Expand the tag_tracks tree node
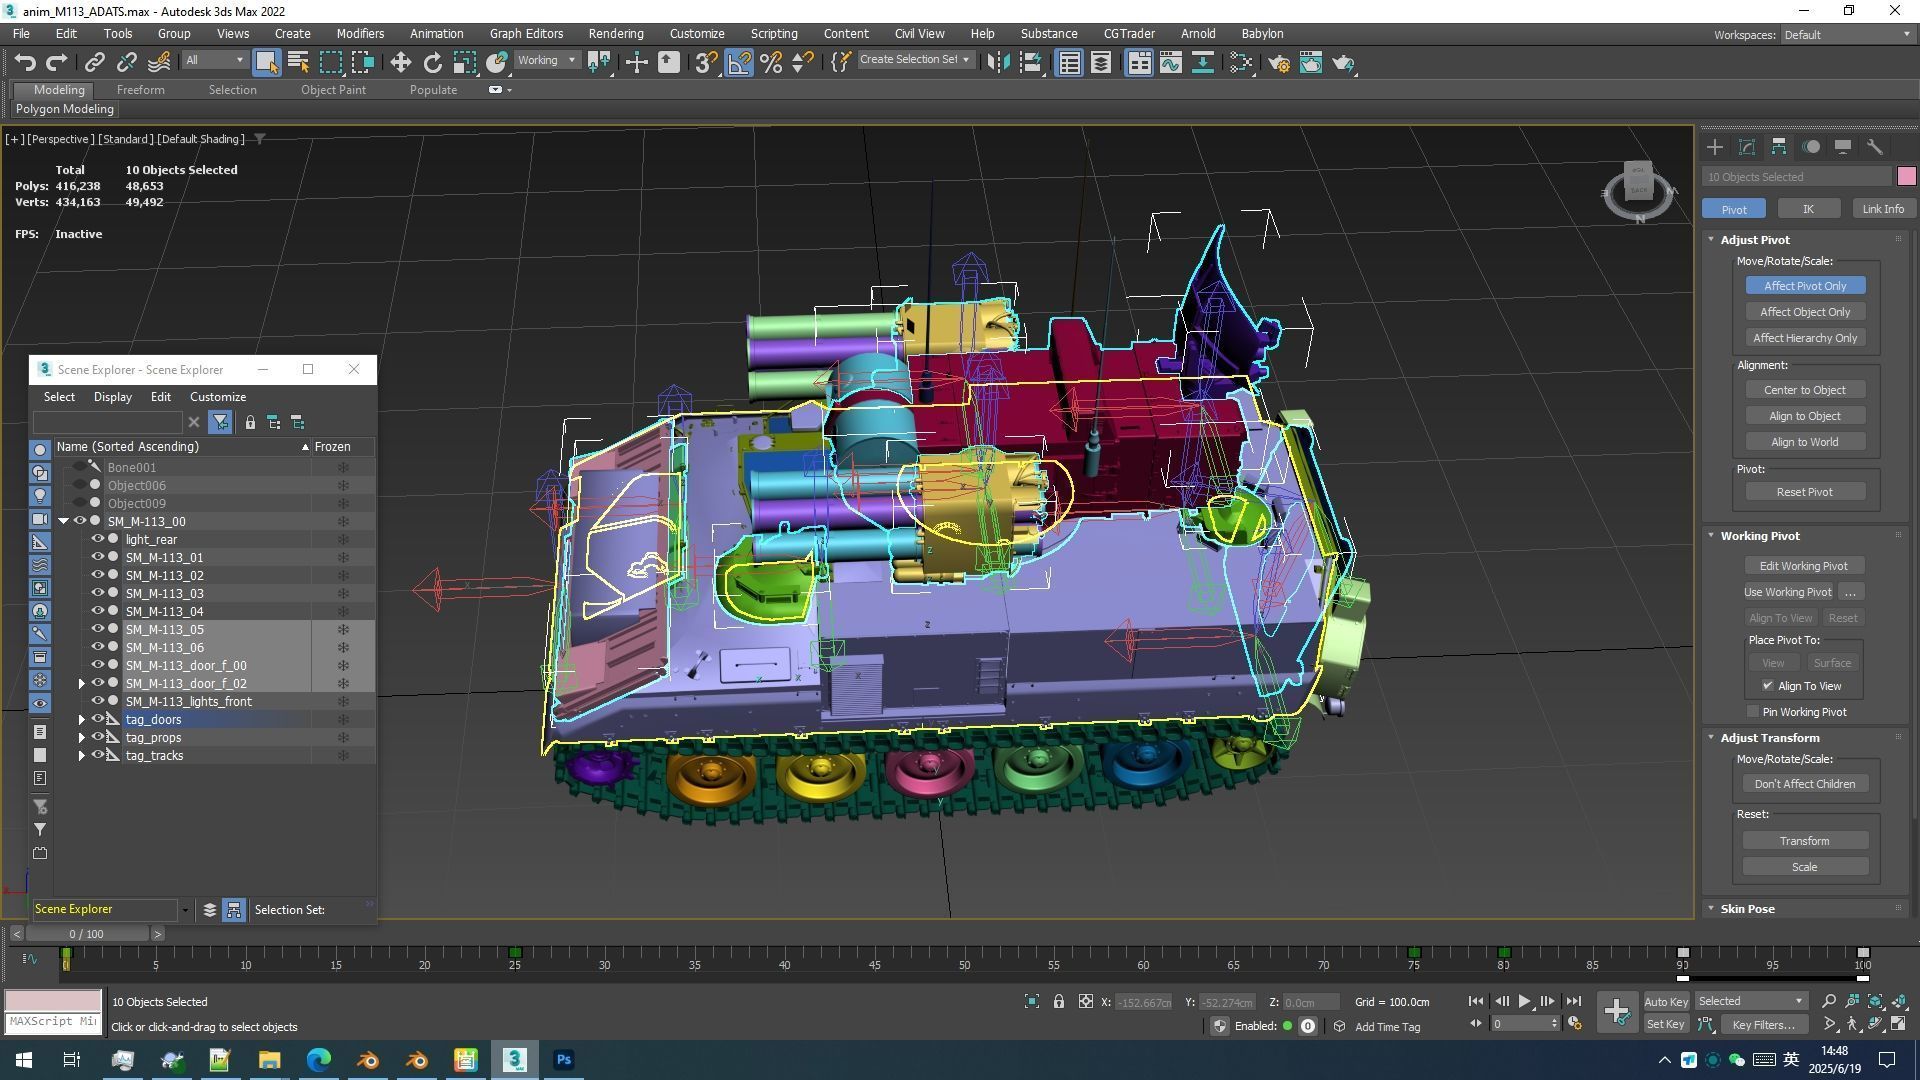The width and height of the screenshot is (1920, 1080). [82, 756]
